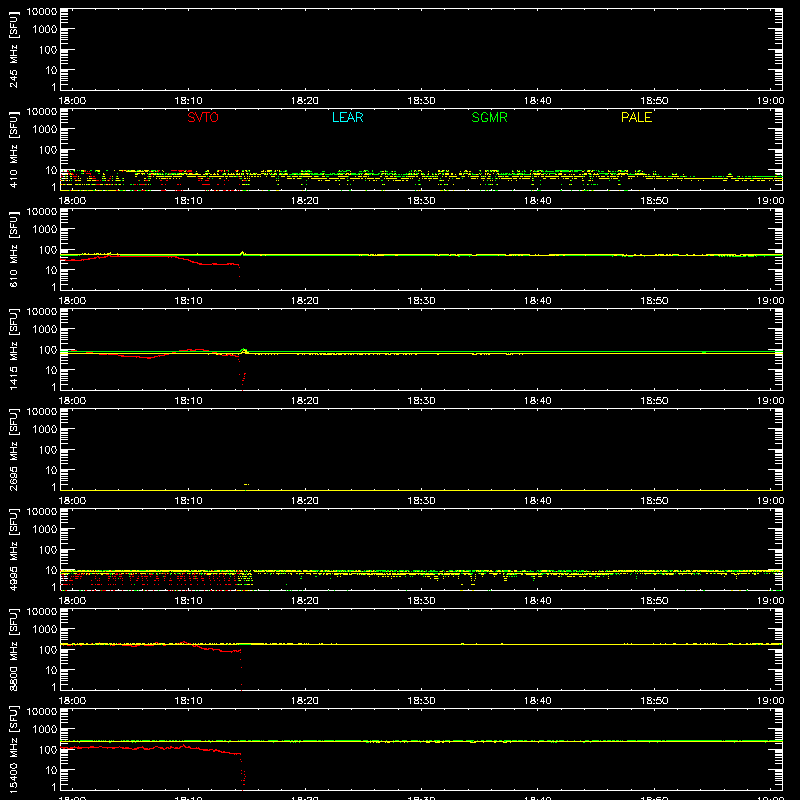Click 18:10 tick under the 610 MHz panel
This screenshot has height=800, width=800.
click(188, 301)
